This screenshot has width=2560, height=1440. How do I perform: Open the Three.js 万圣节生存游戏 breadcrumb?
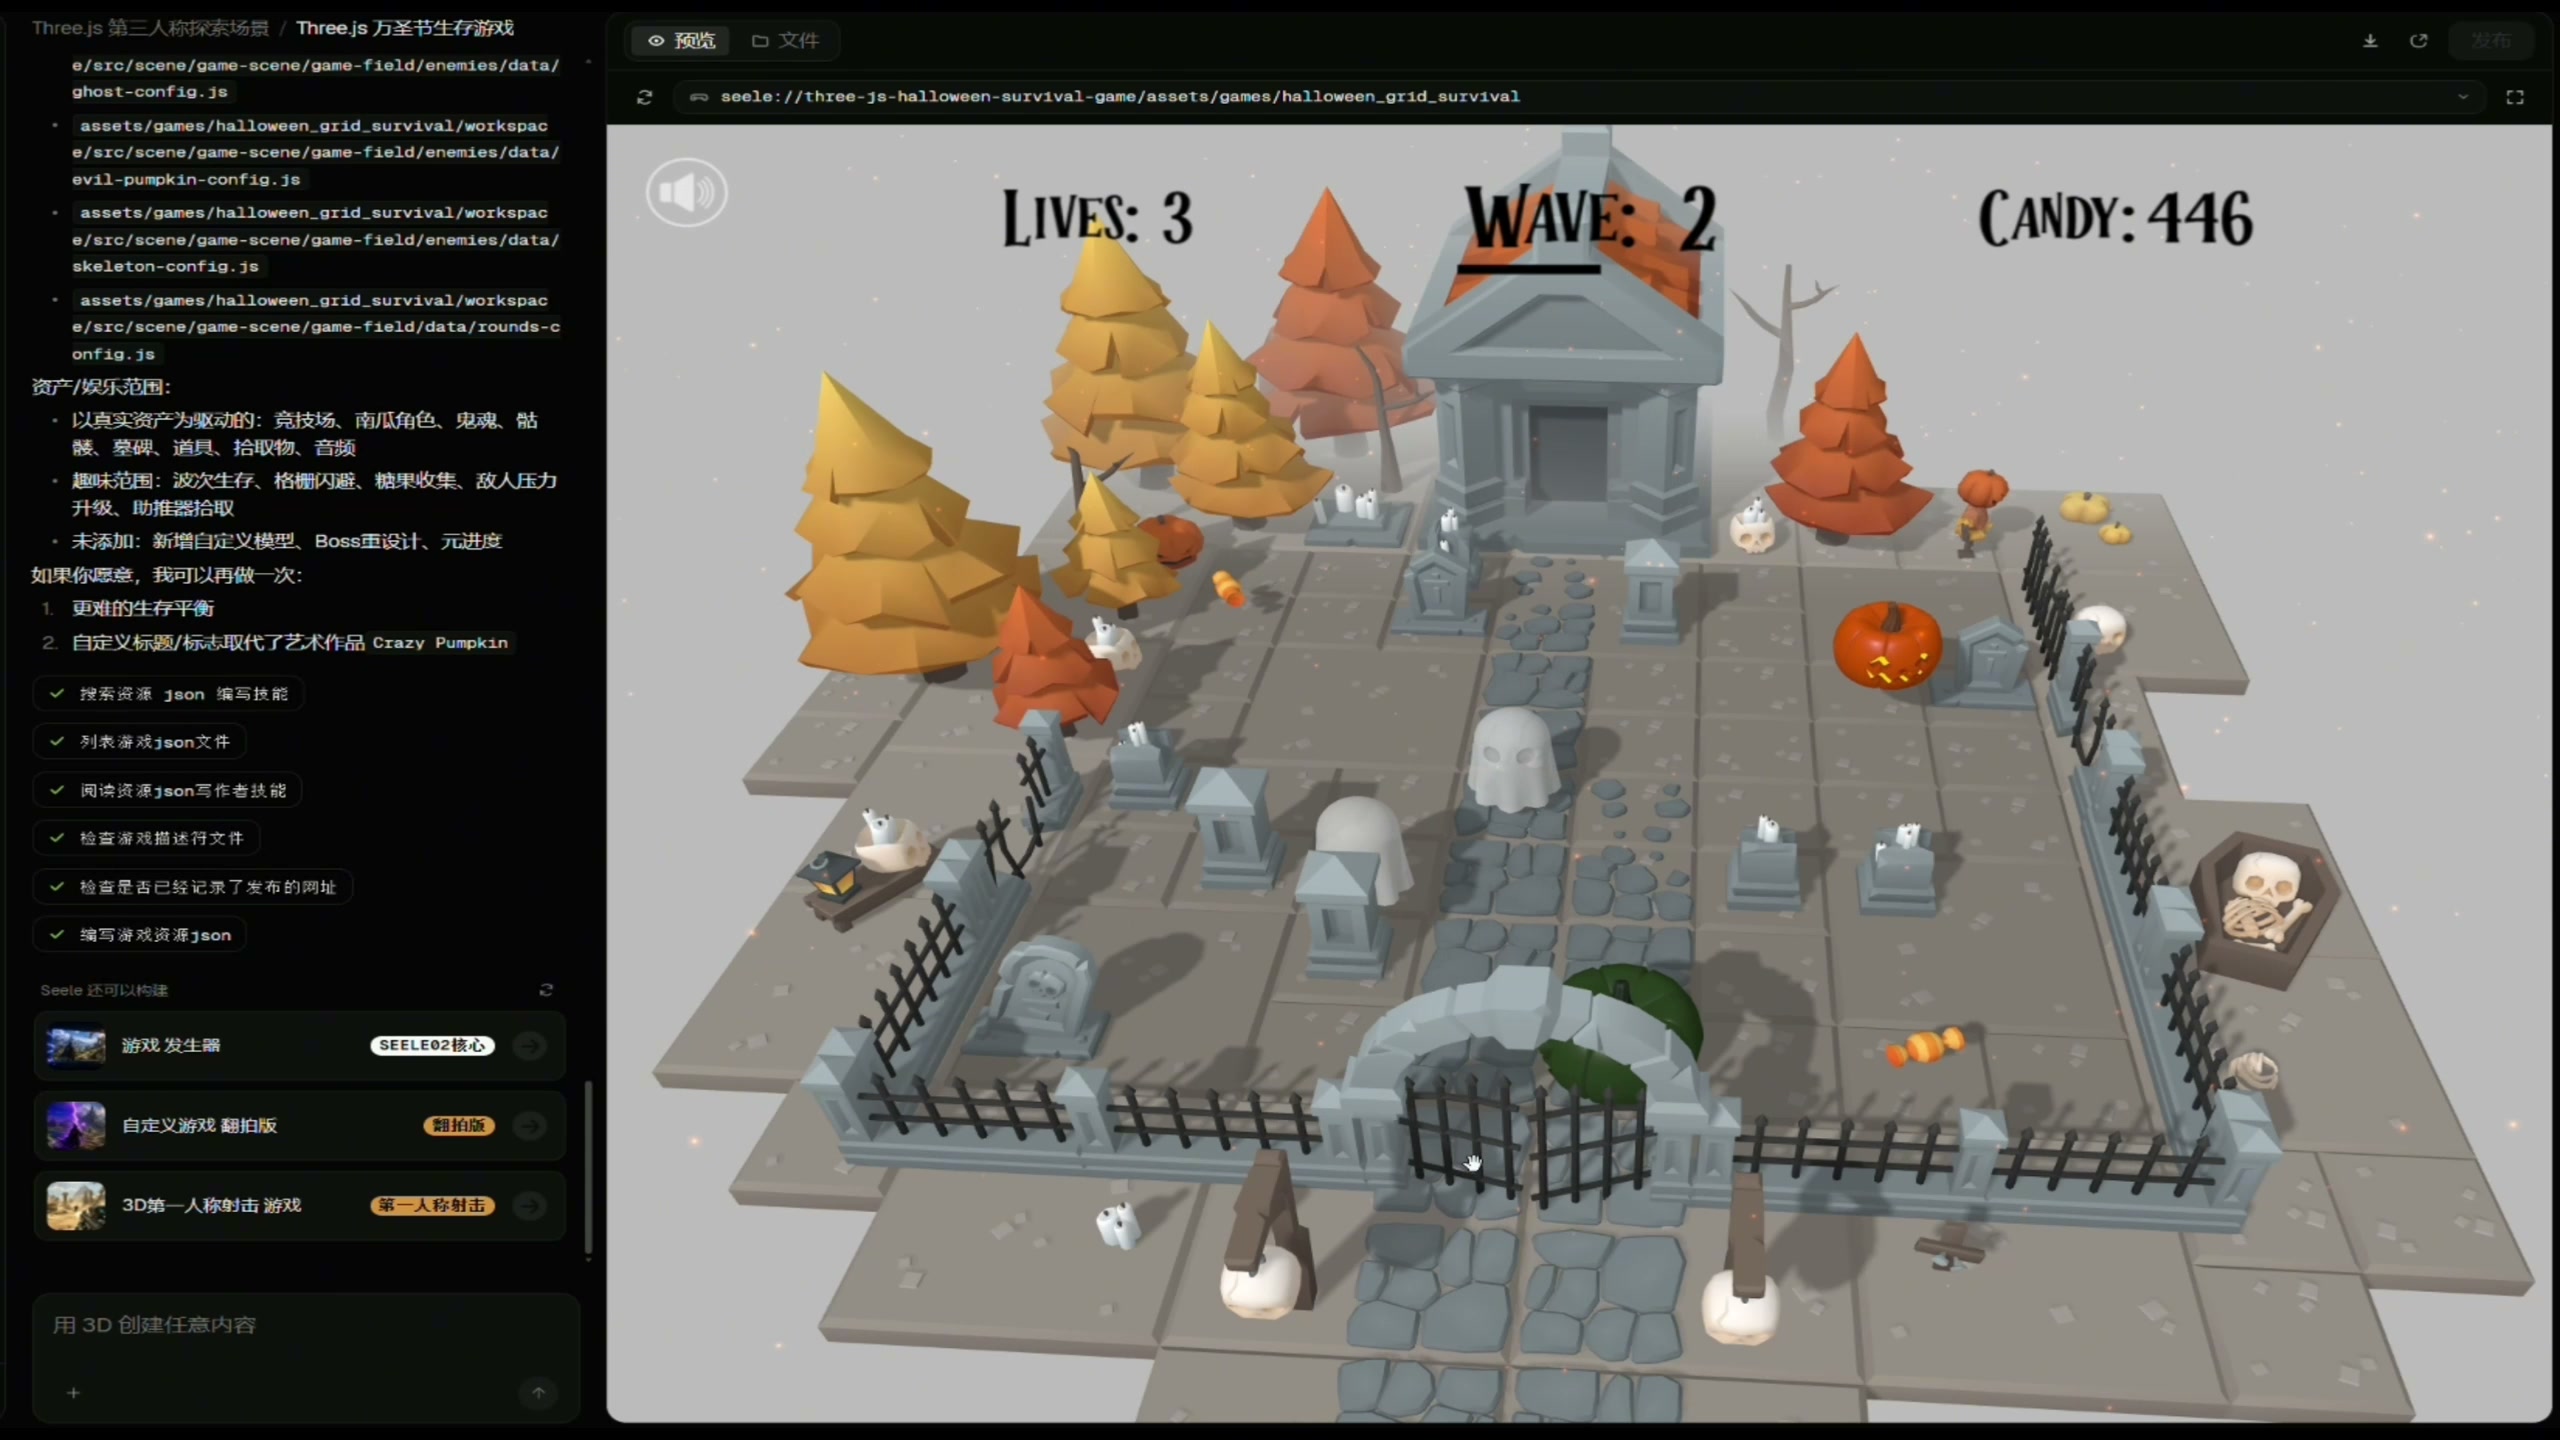(405, 28)
